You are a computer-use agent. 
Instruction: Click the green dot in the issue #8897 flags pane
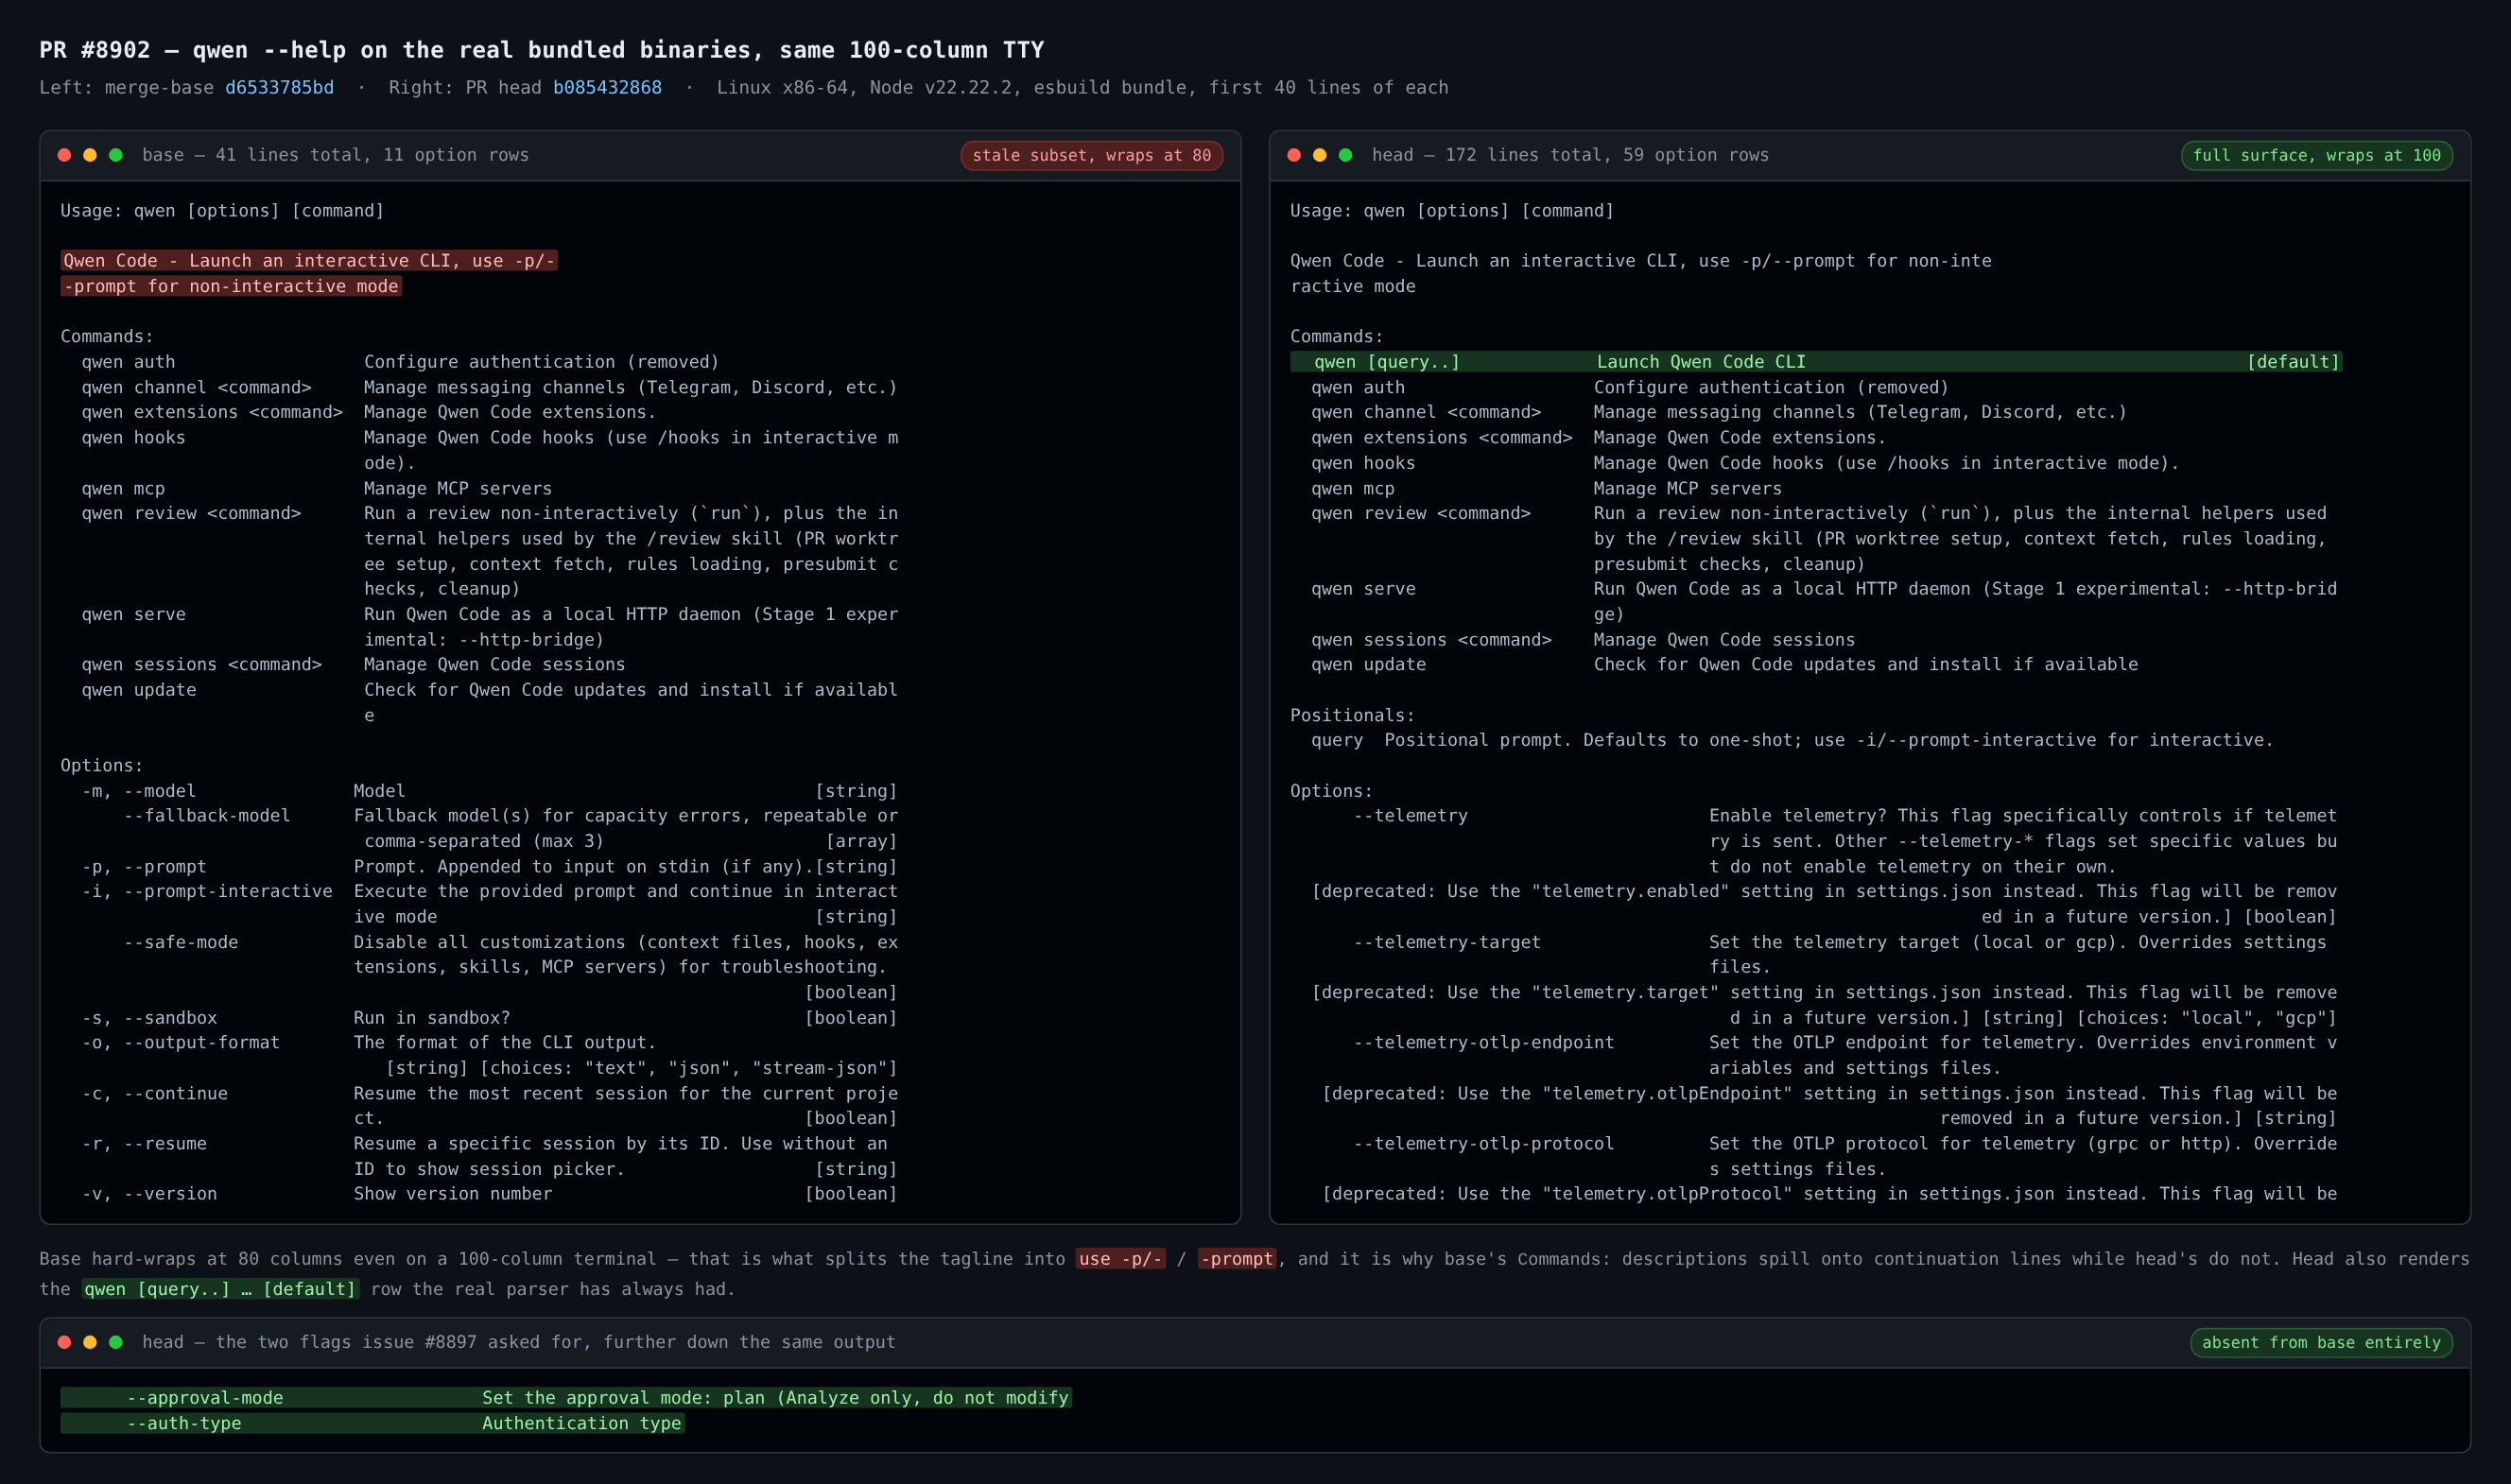coord(116,1342)
